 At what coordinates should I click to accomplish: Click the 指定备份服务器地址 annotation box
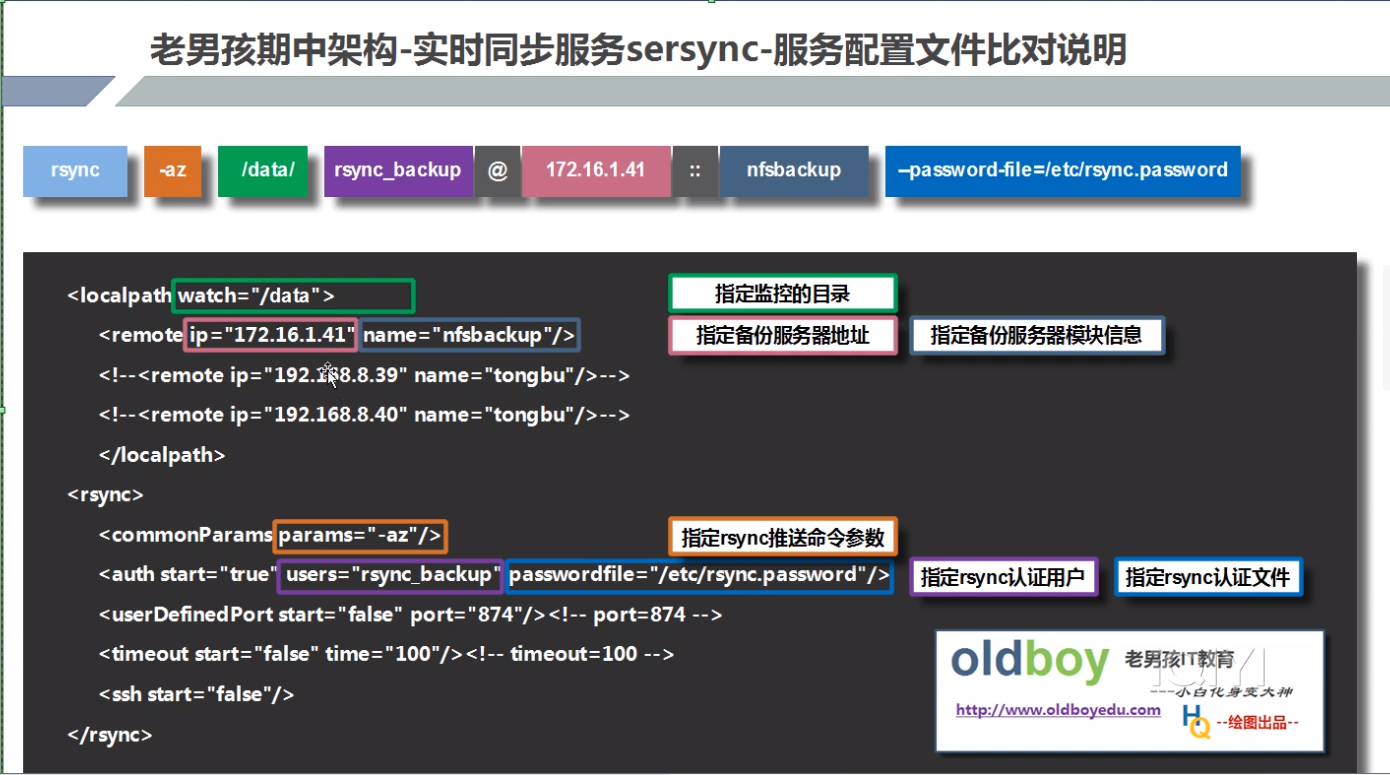781,335
